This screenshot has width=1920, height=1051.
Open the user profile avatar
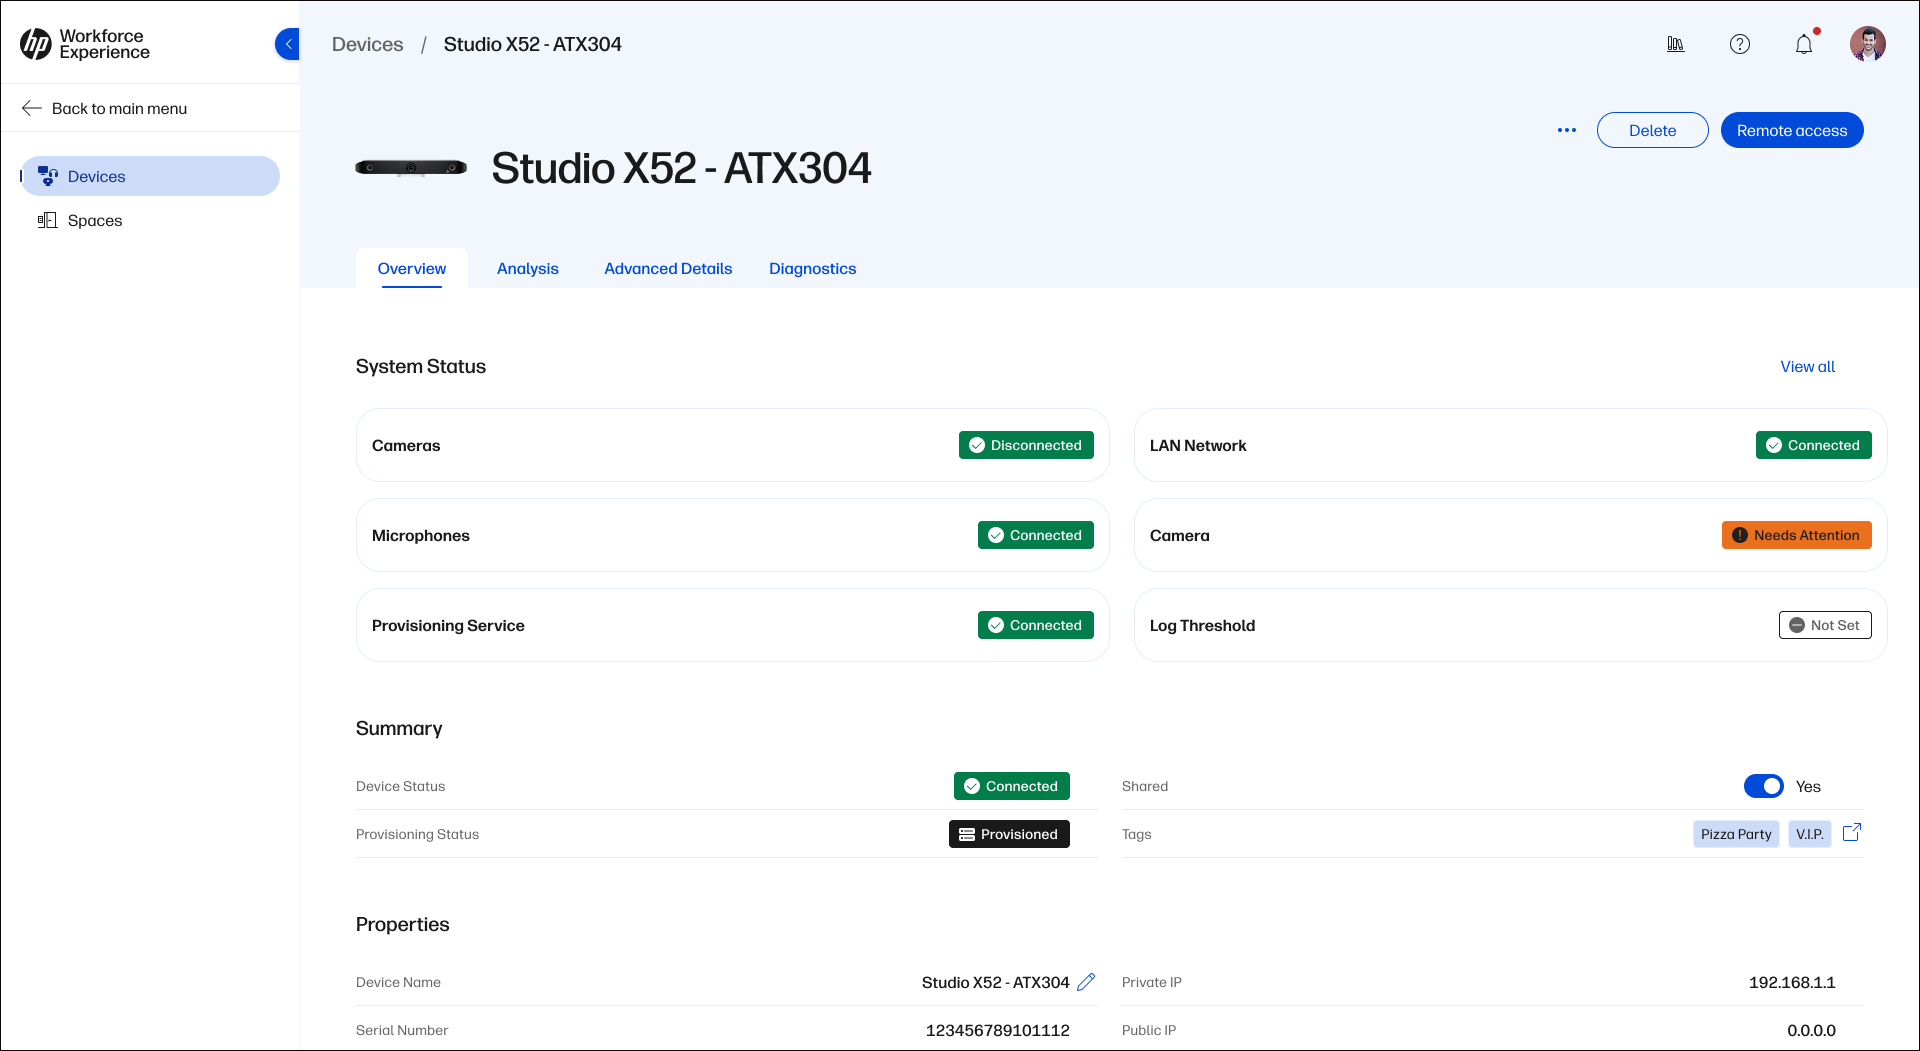point(1868,44)
